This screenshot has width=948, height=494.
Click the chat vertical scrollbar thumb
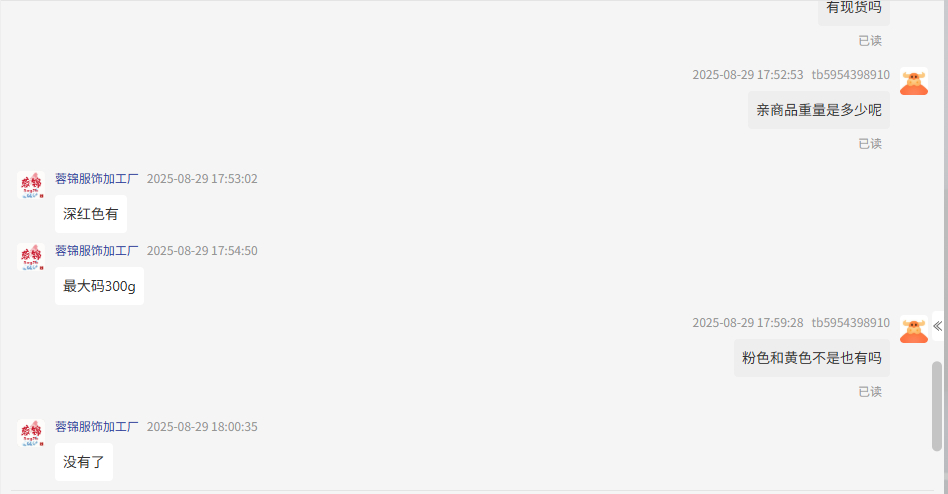coord(937,406)
